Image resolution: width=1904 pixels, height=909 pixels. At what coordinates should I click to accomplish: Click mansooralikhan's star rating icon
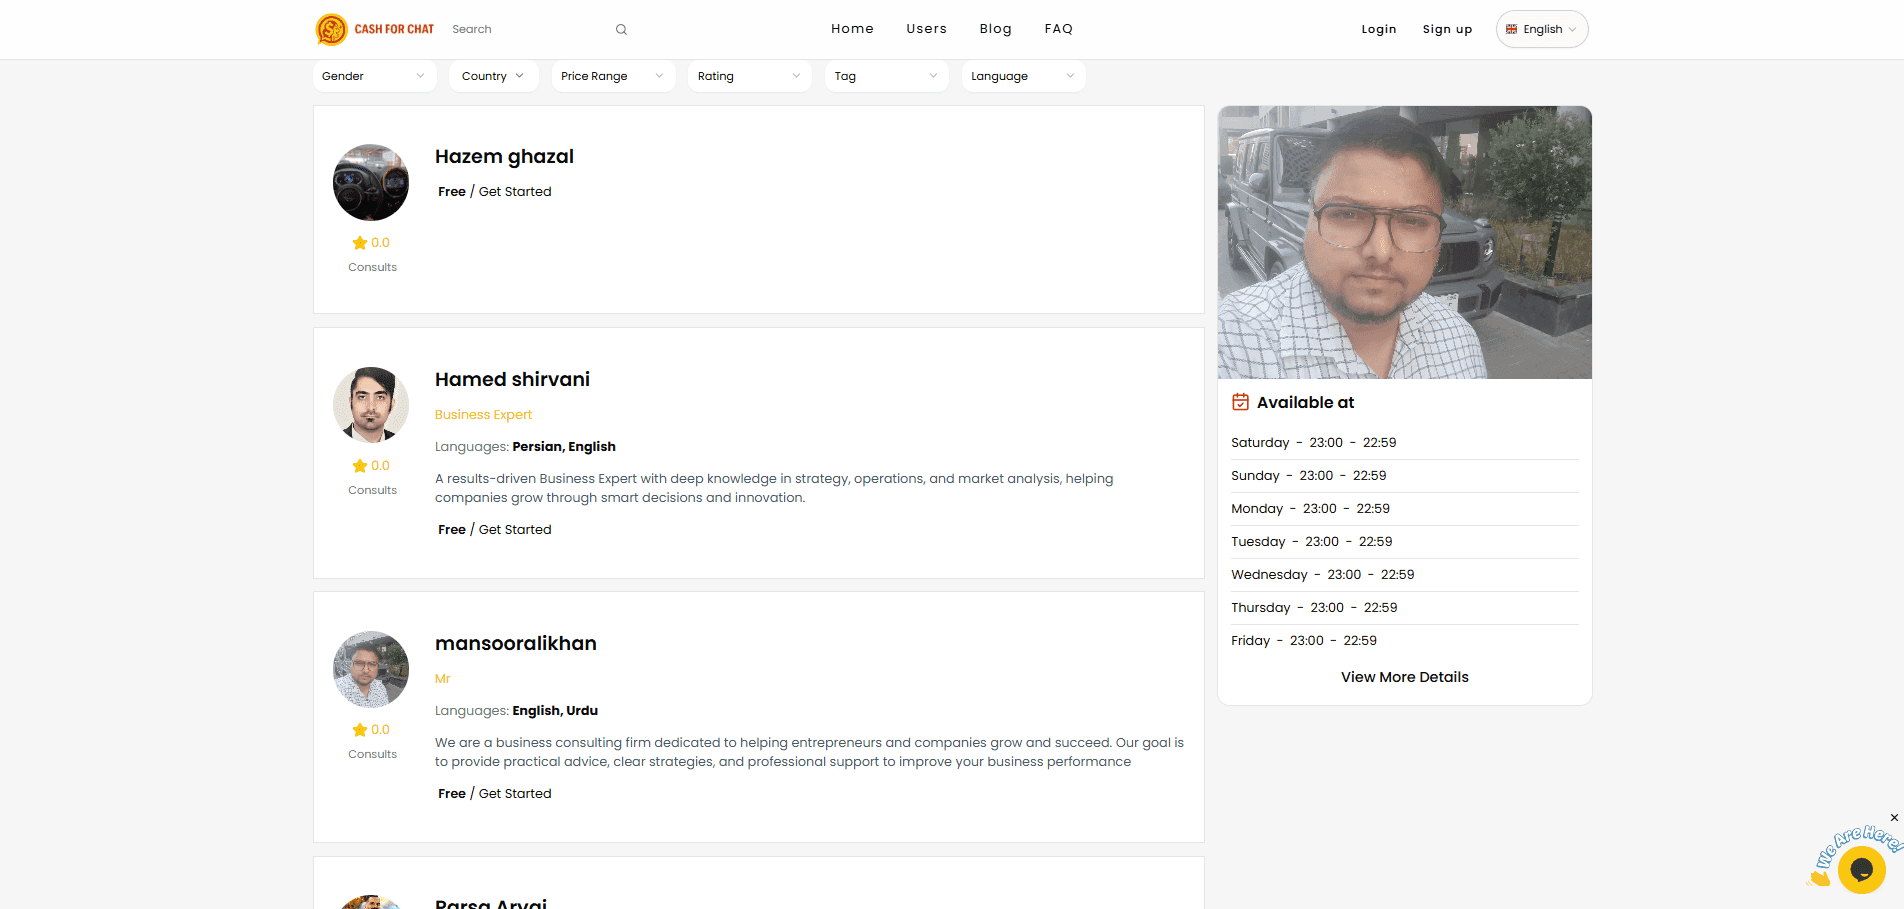[360, 730]
